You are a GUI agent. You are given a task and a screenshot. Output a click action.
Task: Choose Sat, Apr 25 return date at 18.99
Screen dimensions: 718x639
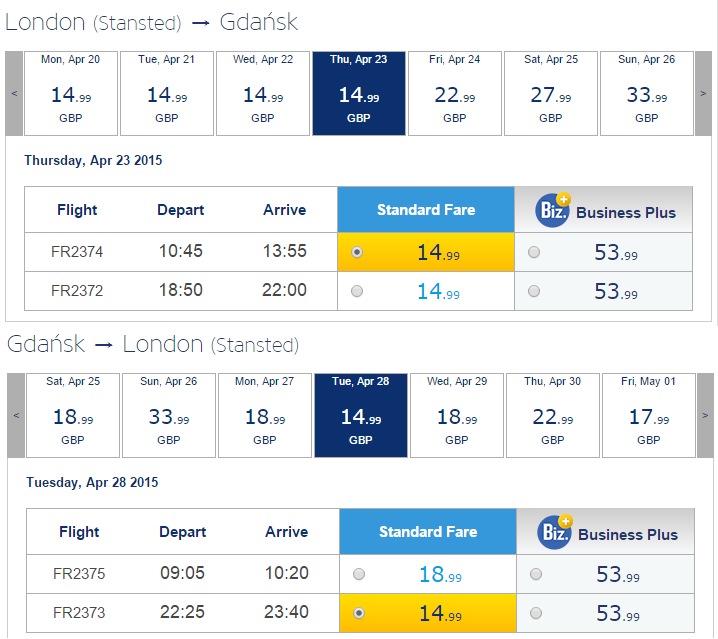click(x=73, y=415)
